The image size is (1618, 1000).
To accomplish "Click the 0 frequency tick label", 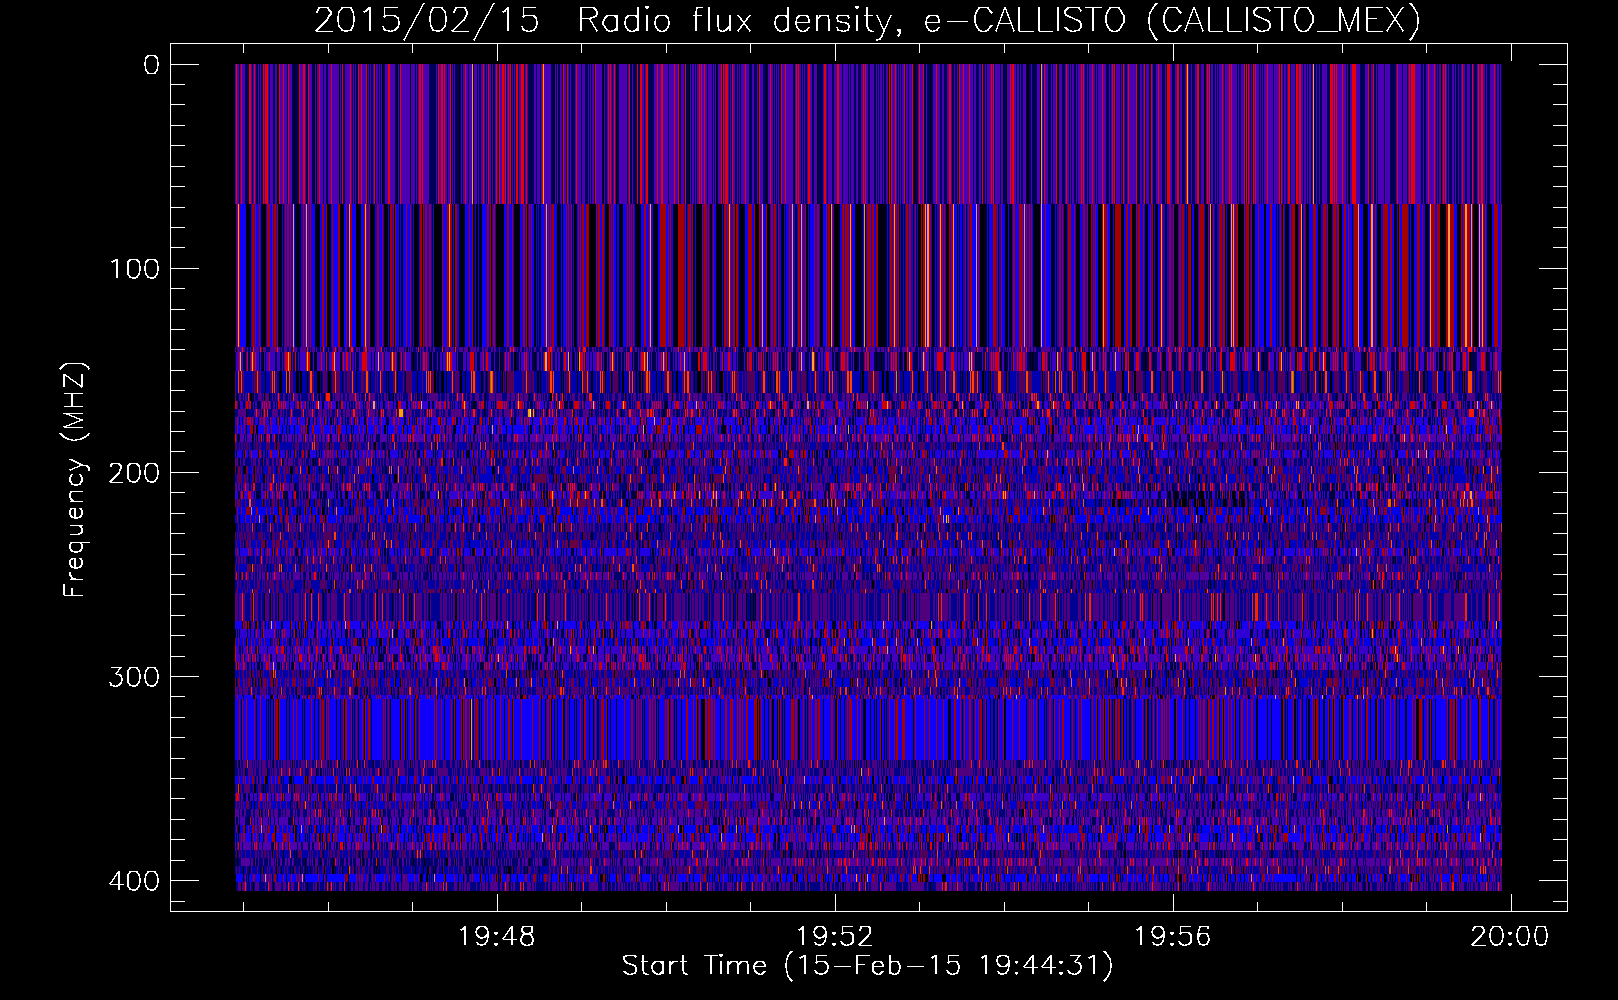I will click(x=151, y=65).
